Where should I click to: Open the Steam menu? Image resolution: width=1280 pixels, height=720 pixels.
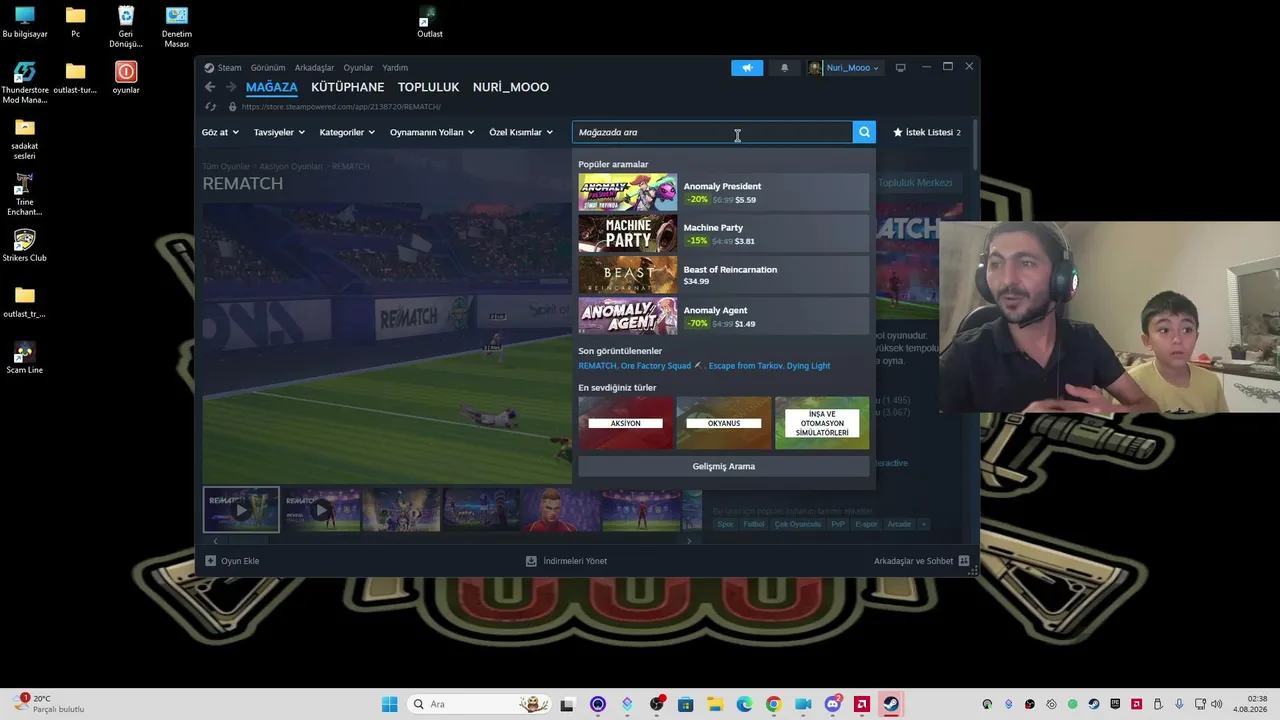[223, 68]
